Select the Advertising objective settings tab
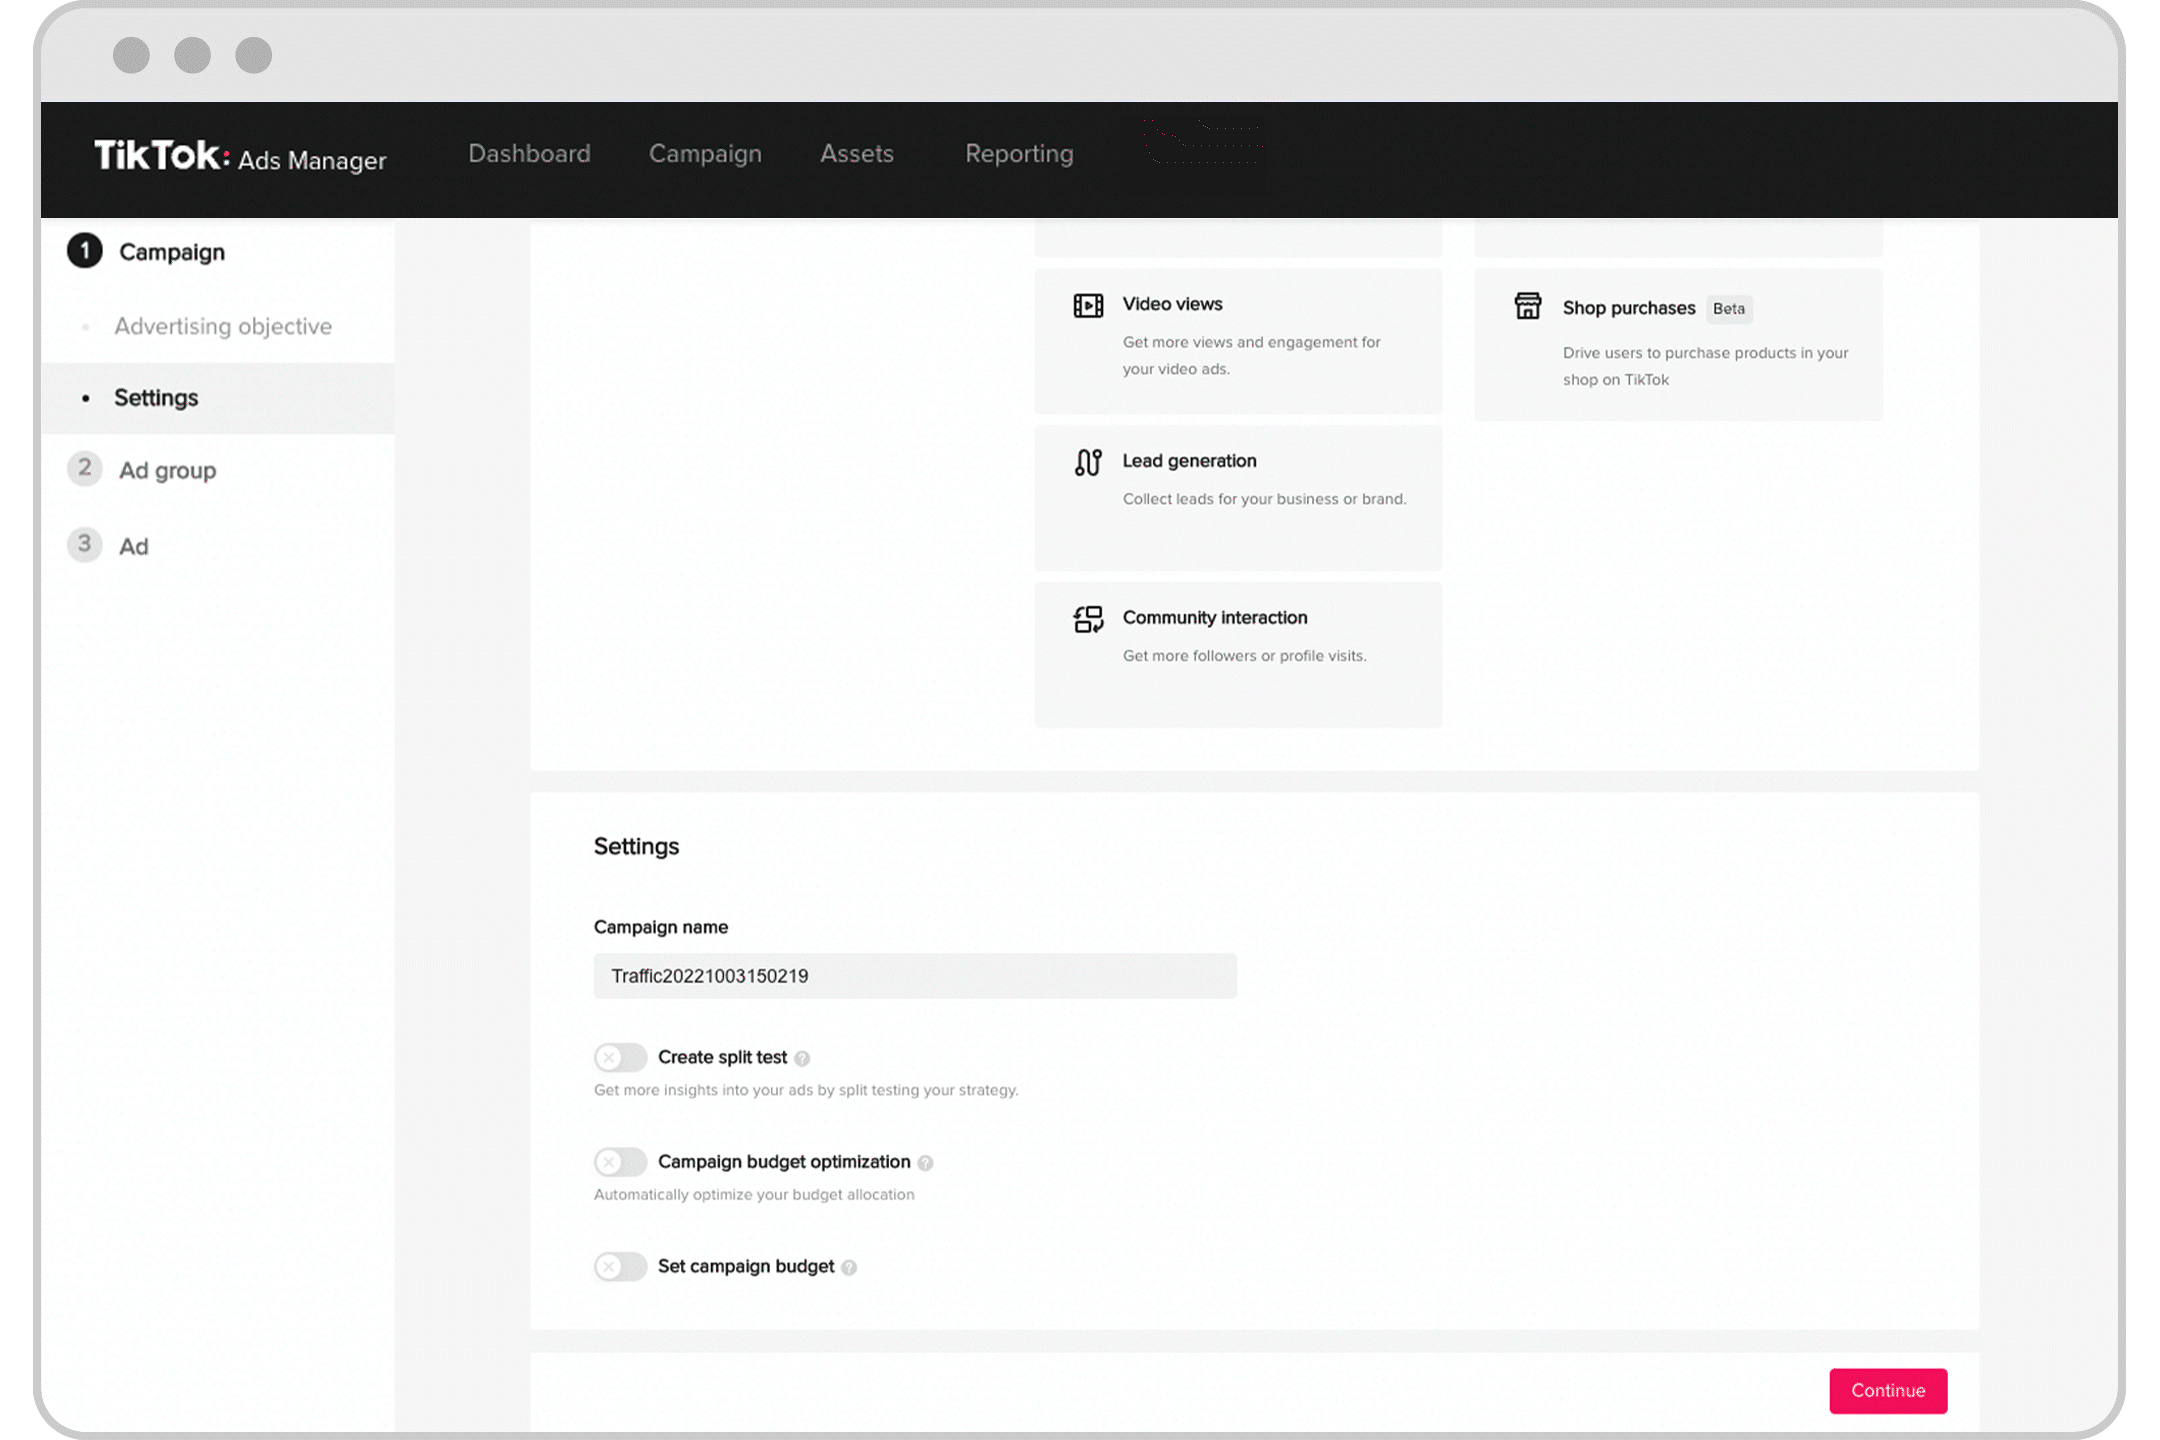 click(x=222, y=325)
